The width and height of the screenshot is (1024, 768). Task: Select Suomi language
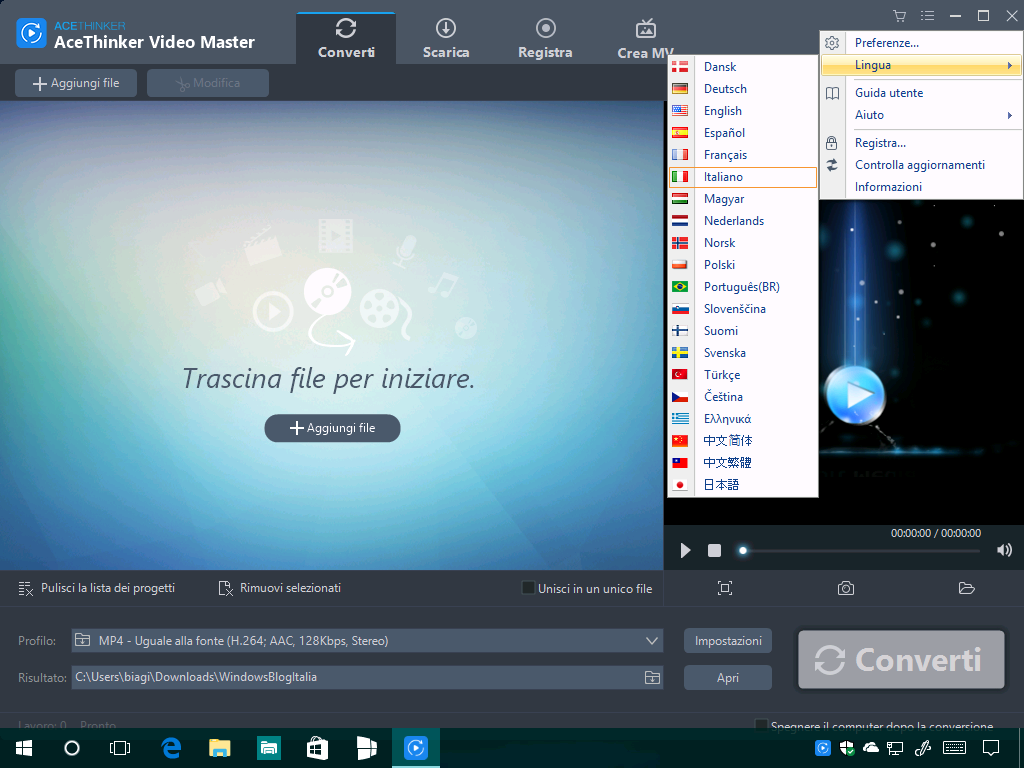point(743,330)
